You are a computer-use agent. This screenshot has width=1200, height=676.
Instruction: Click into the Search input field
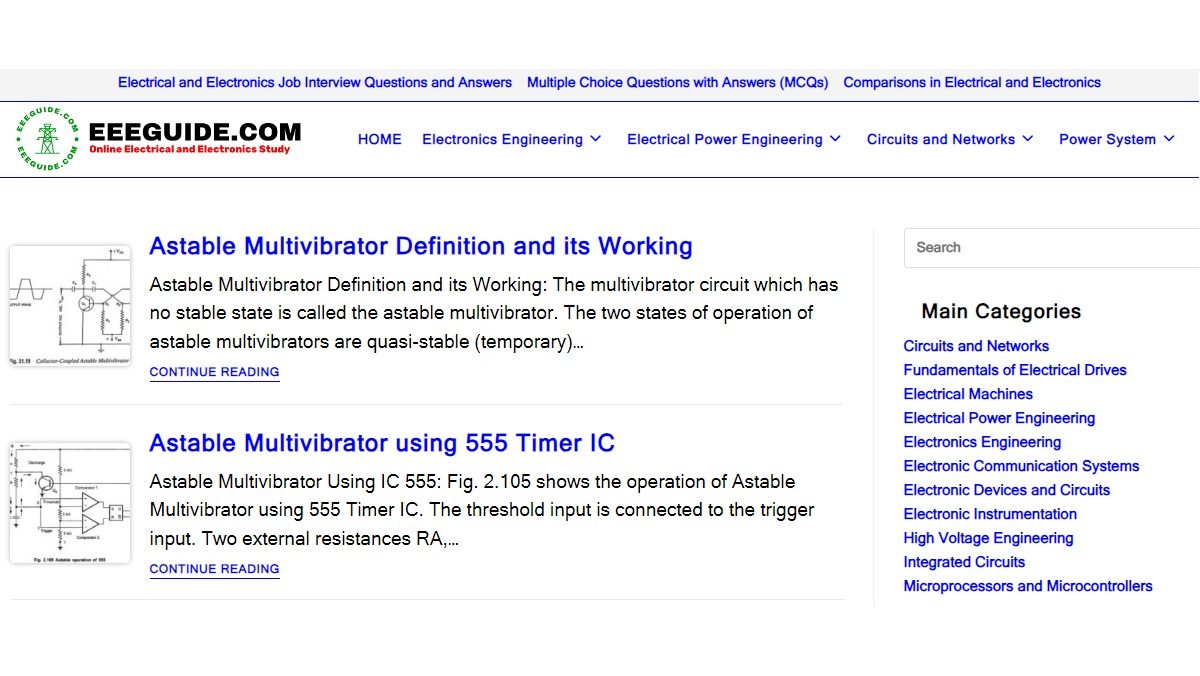point(1050,247)
